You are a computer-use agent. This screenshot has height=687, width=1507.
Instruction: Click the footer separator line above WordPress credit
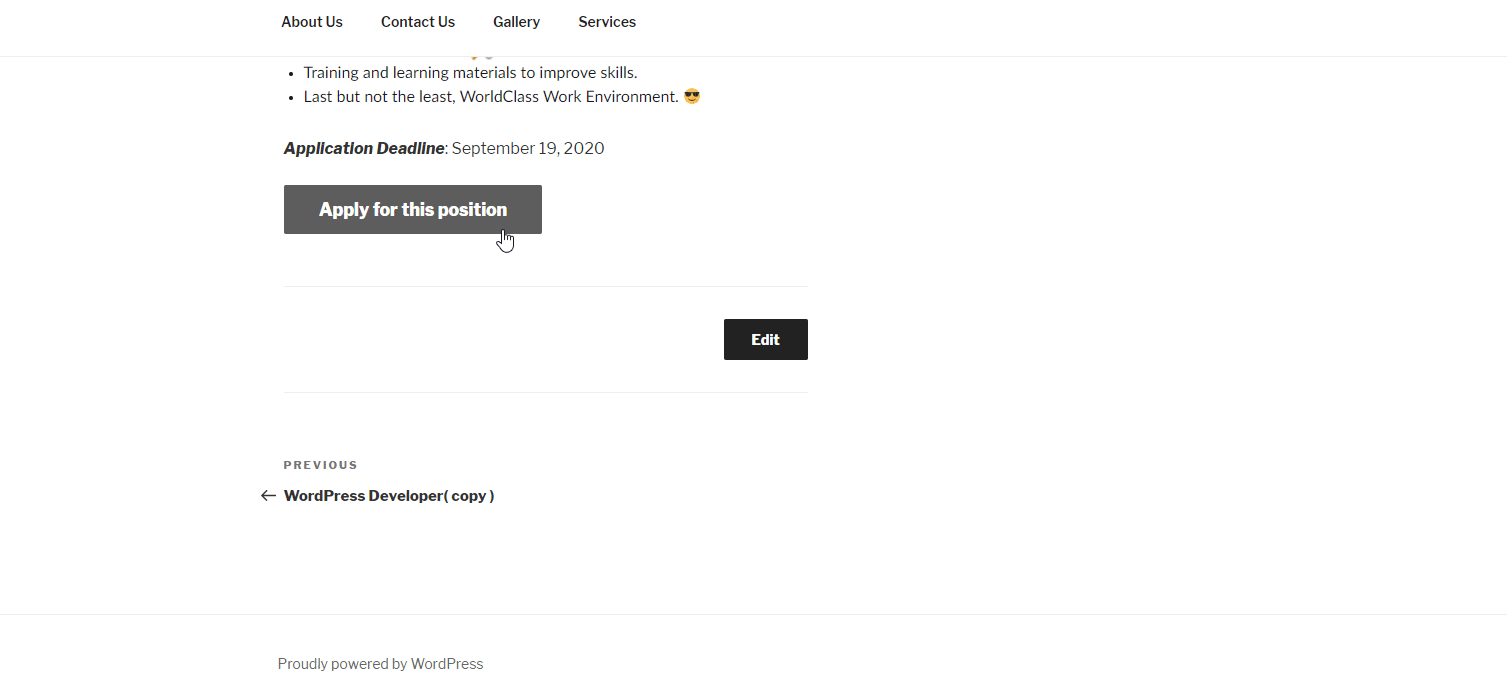tap(753, 614)
